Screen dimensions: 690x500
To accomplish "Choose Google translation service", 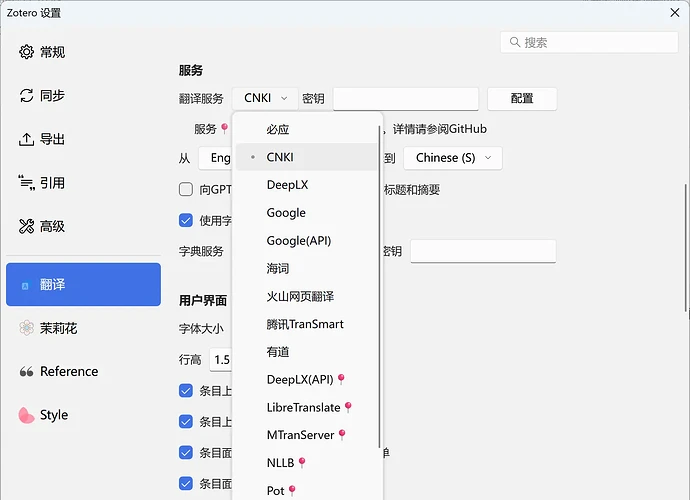I will [306, 213].
